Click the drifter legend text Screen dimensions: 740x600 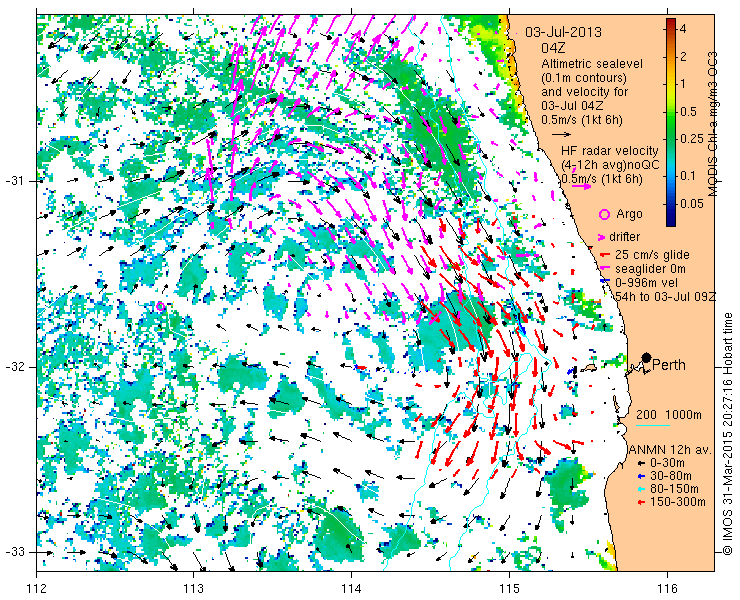coord(624,237)
